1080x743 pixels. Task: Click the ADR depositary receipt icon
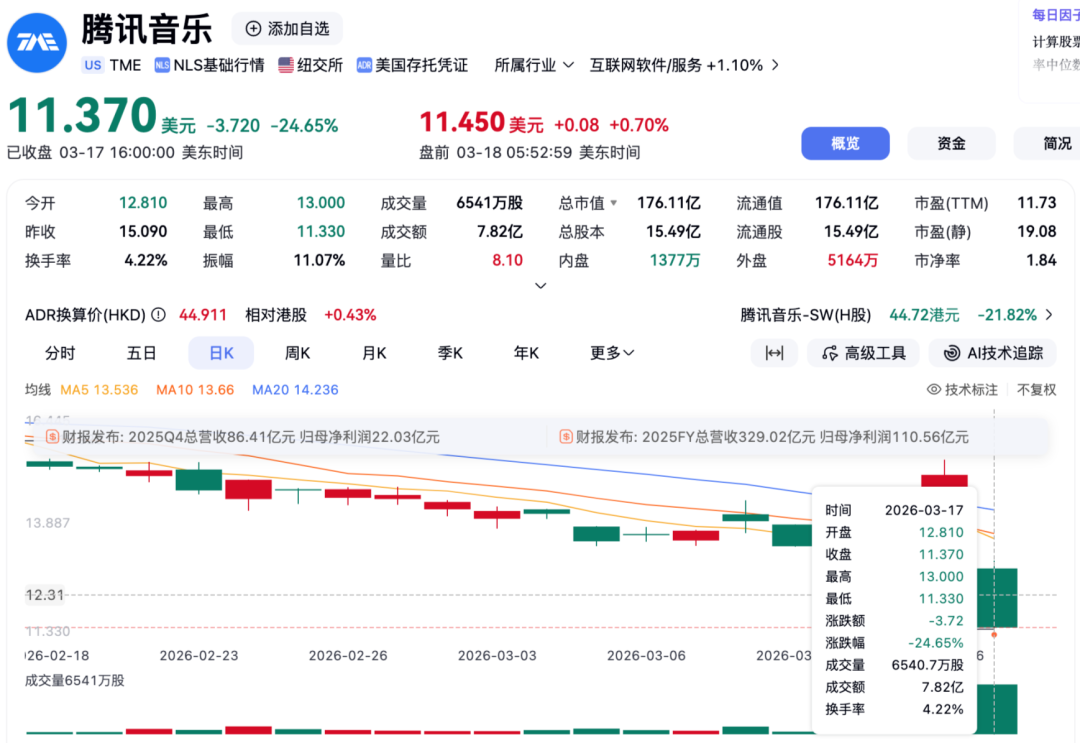[364, 65]
